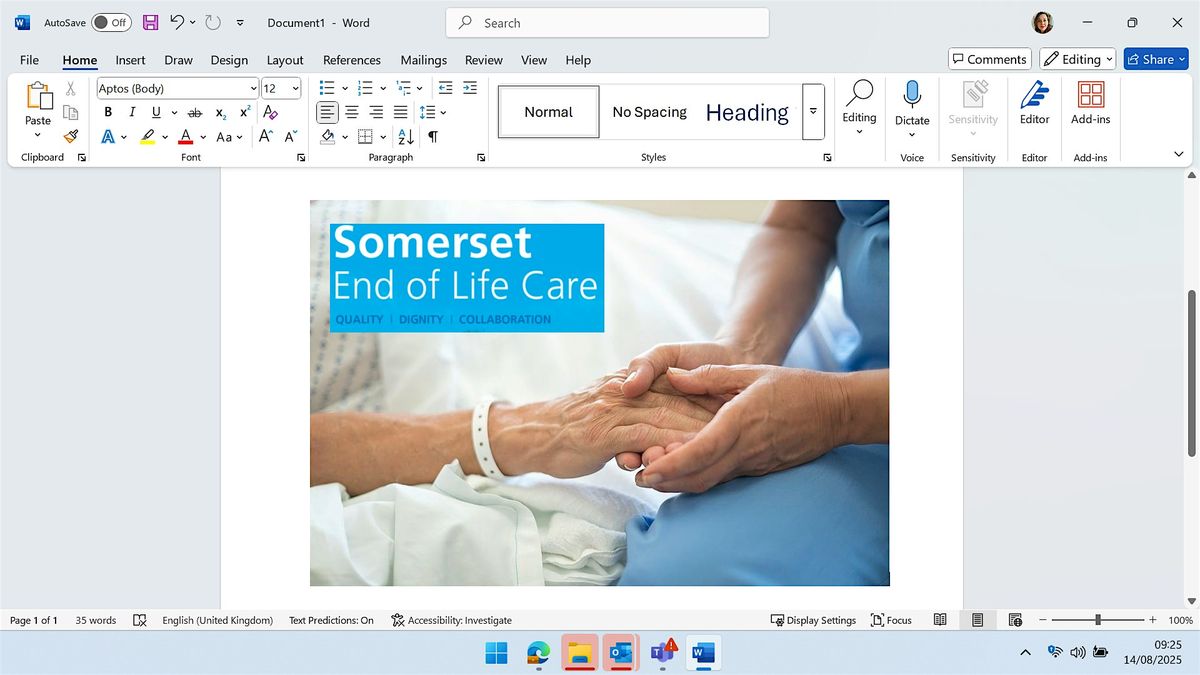Apply yellow text highlight
Image resolution: width=1200 pixels, height=675 pixels.
(148, 136)
